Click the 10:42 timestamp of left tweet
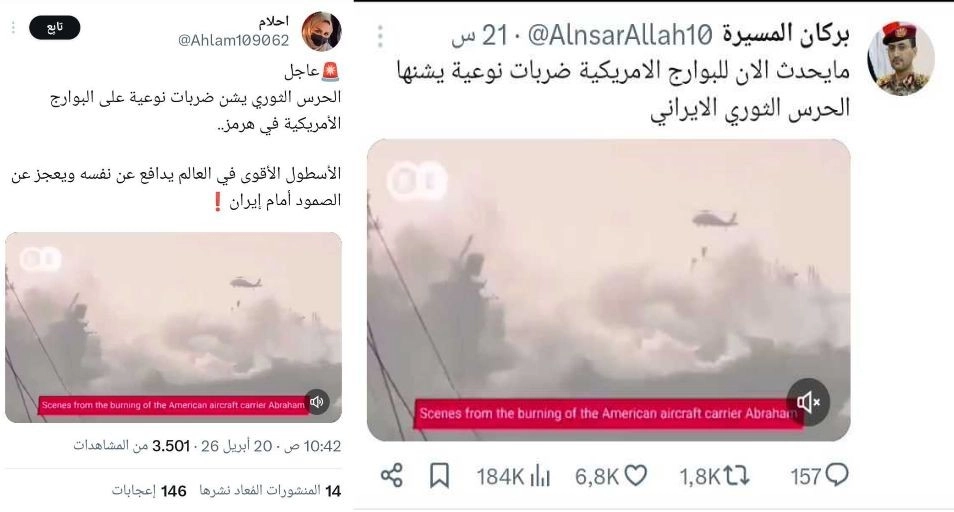Viewport: 954px width, 512px height. click(322, 446)
